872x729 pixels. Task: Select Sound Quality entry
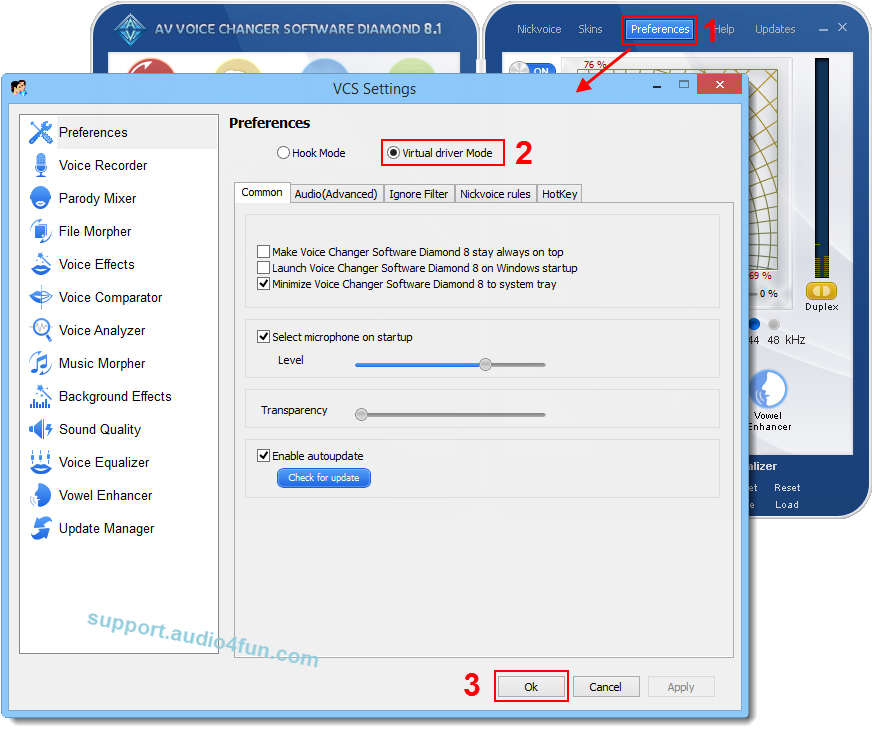(100, 429)
